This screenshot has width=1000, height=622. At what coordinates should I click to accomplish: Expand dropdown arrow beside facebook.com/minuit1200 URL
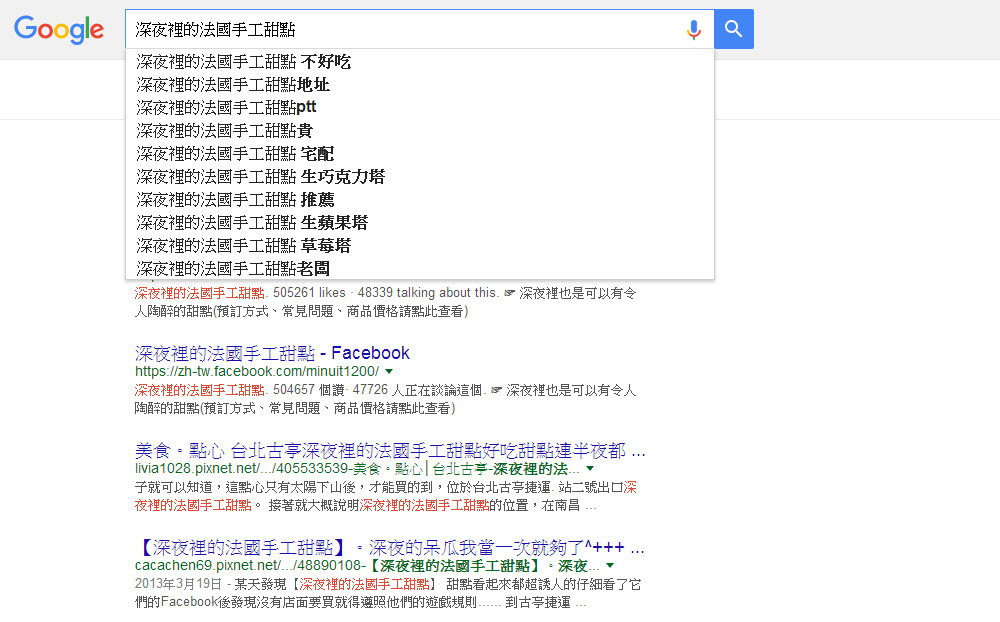(389, 371)
